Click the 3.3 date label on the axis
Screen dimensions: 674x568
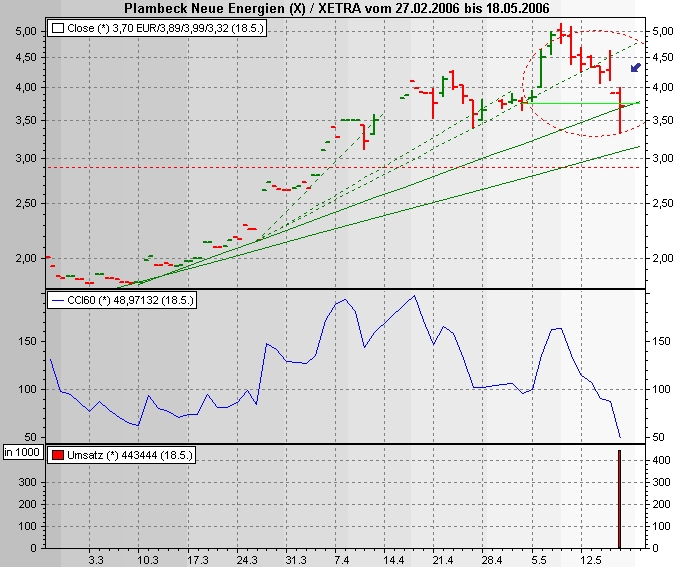[x=96, y=560]
